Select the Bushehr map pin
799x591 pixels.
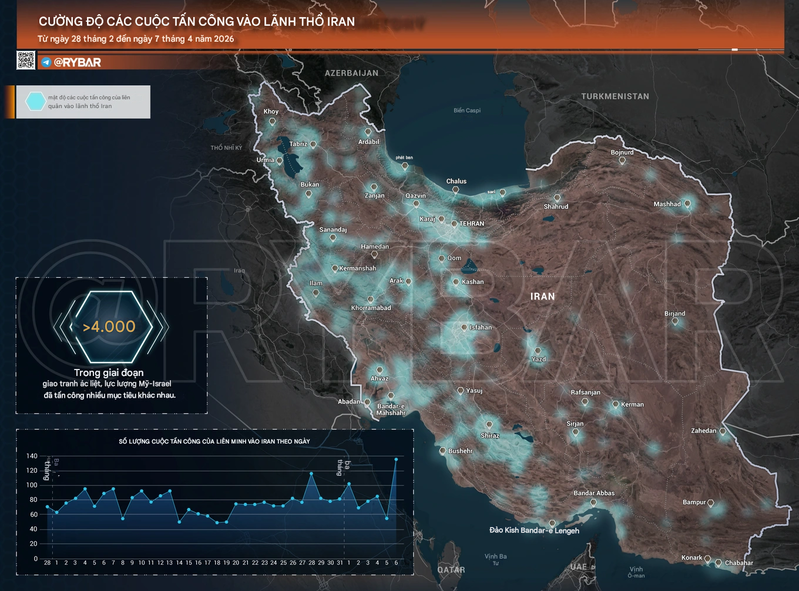[443, 451]
